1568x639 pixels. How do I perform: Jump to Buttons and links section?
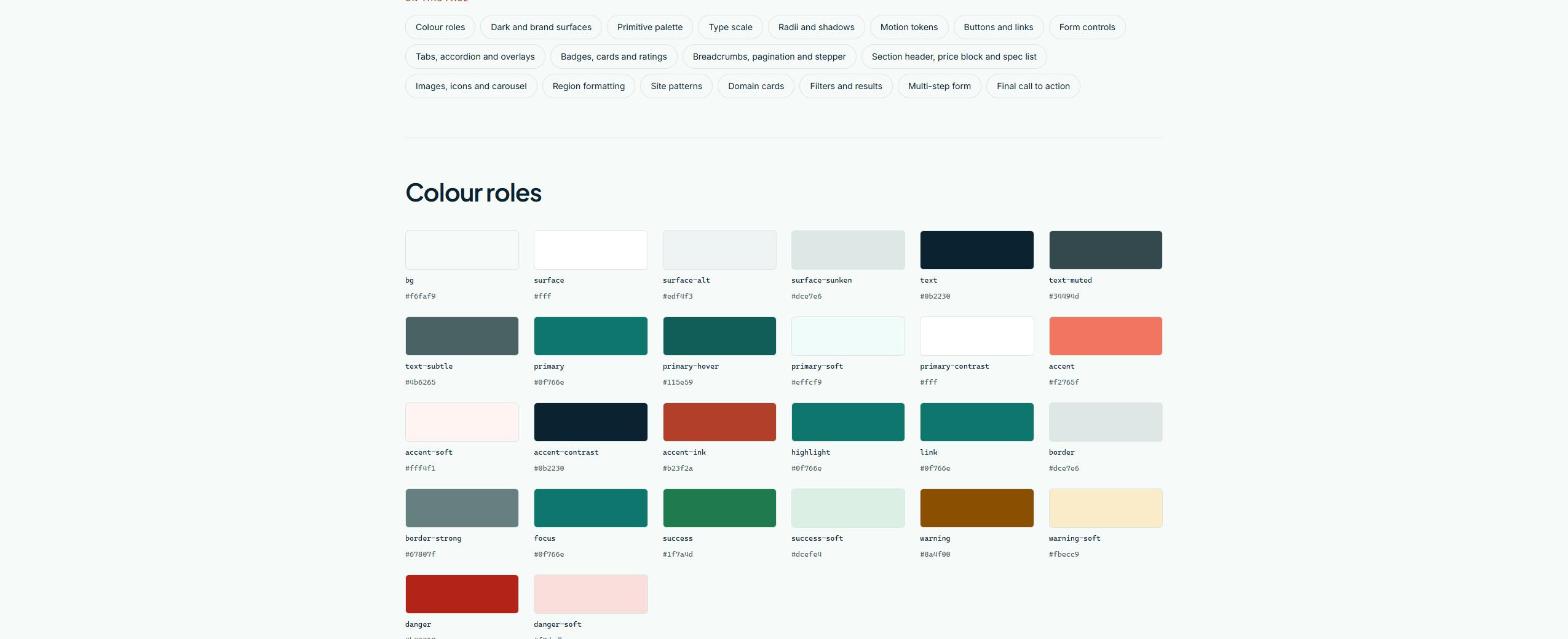(999, 27)
